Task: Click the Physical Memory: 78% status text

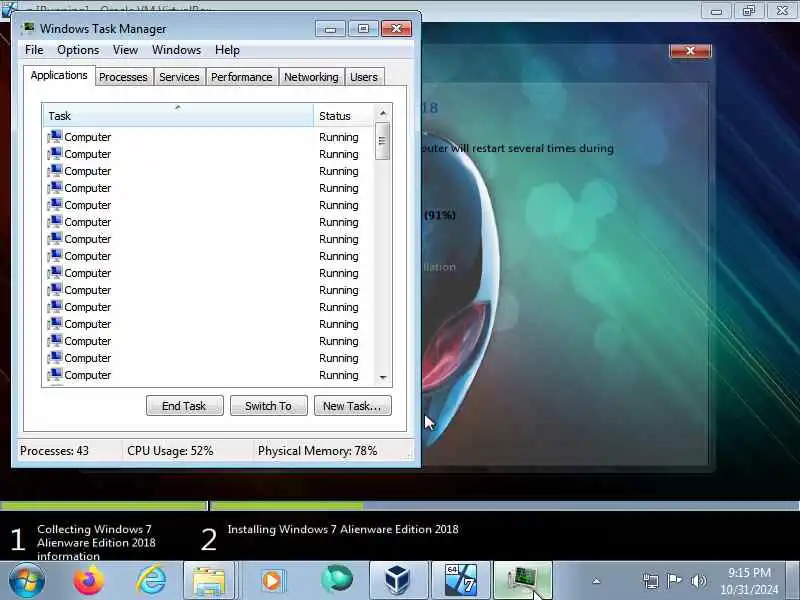Action: tap(317, 451)
